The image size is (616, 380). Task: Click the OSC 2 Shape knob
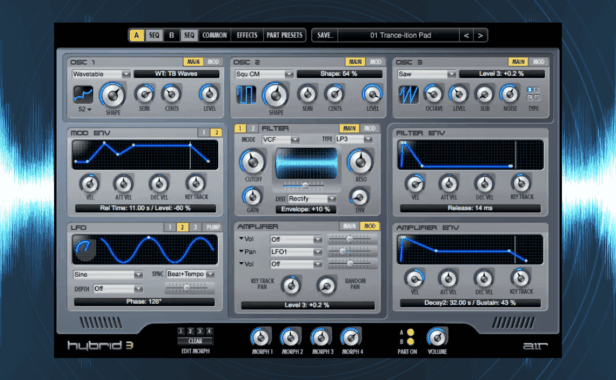point(275,95)
